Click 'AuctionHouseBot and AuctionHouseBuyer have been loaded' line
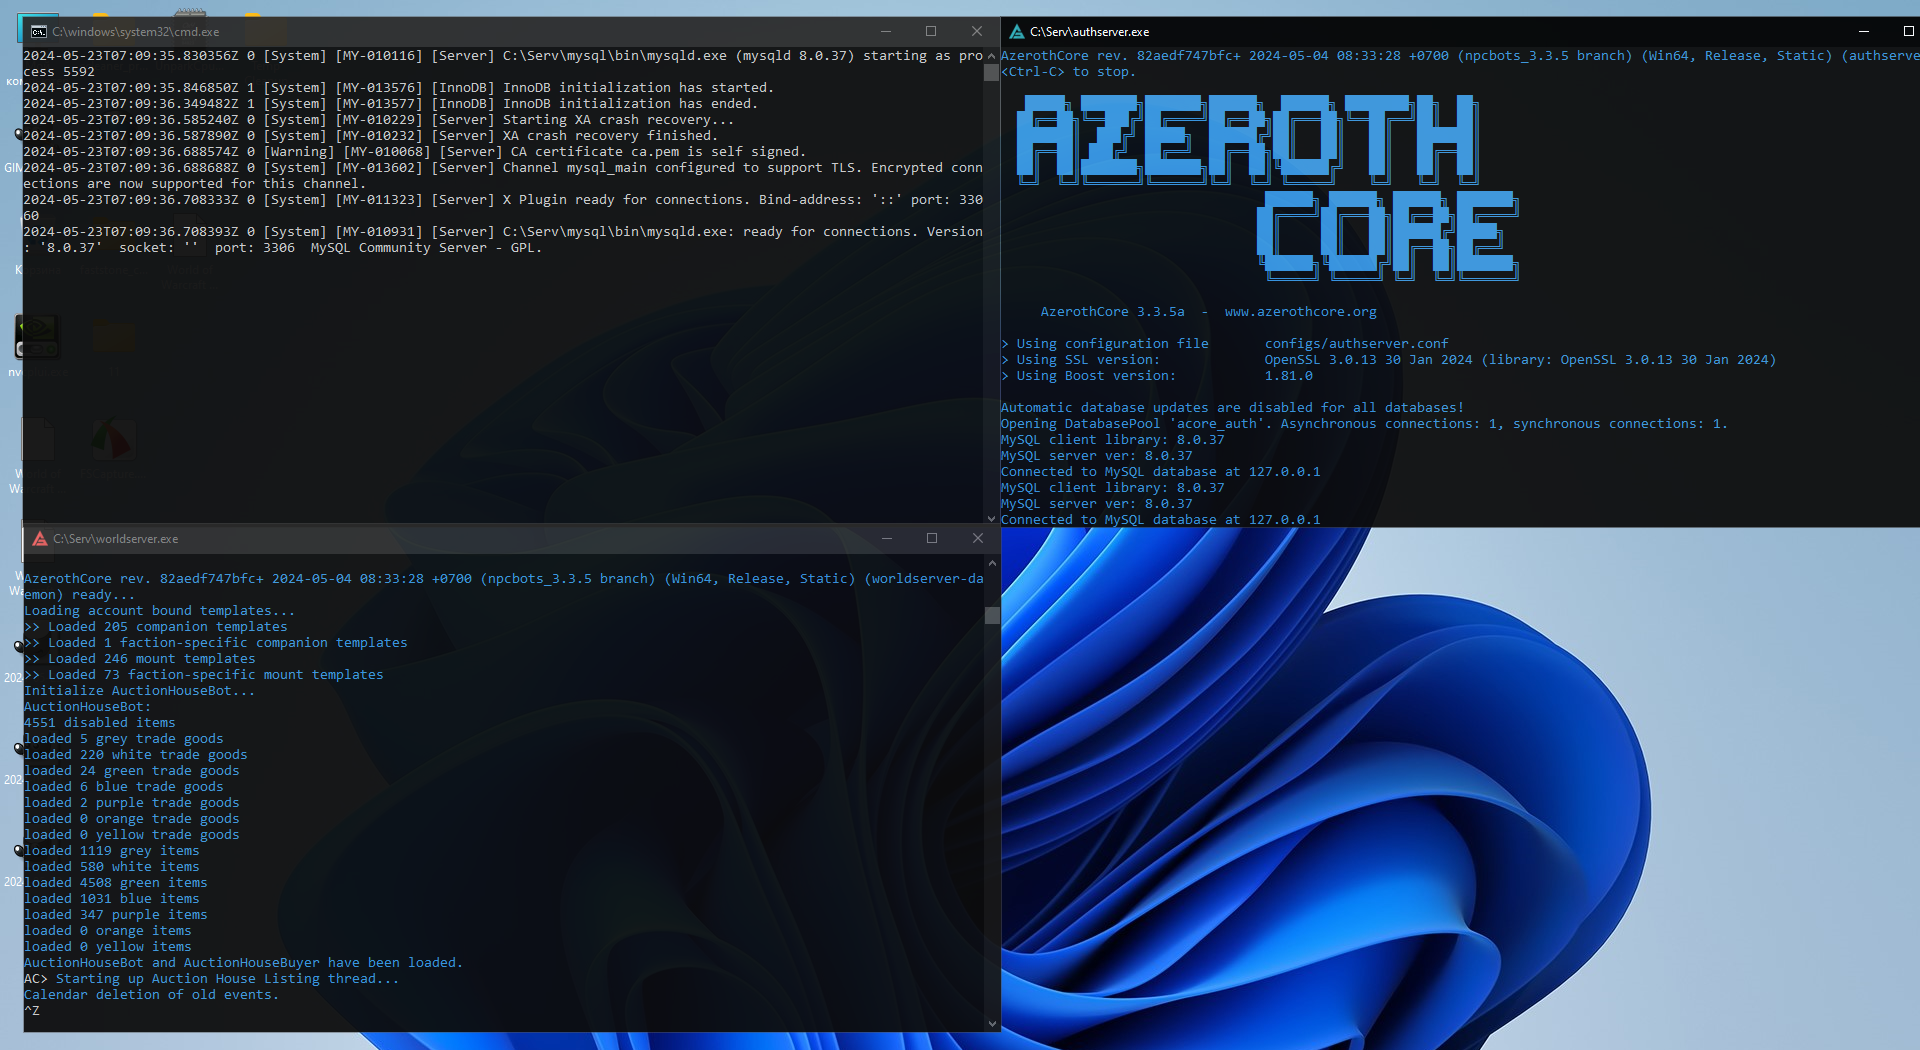Image resolution: width=1920 pixels, height=1050 pixels. 243,963
